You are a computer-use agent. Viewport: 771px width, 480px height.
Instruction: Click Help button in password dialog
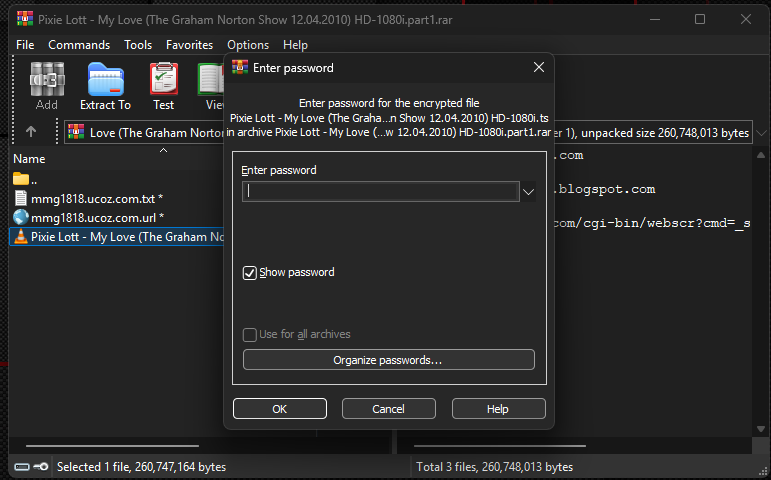coord(498,409)
